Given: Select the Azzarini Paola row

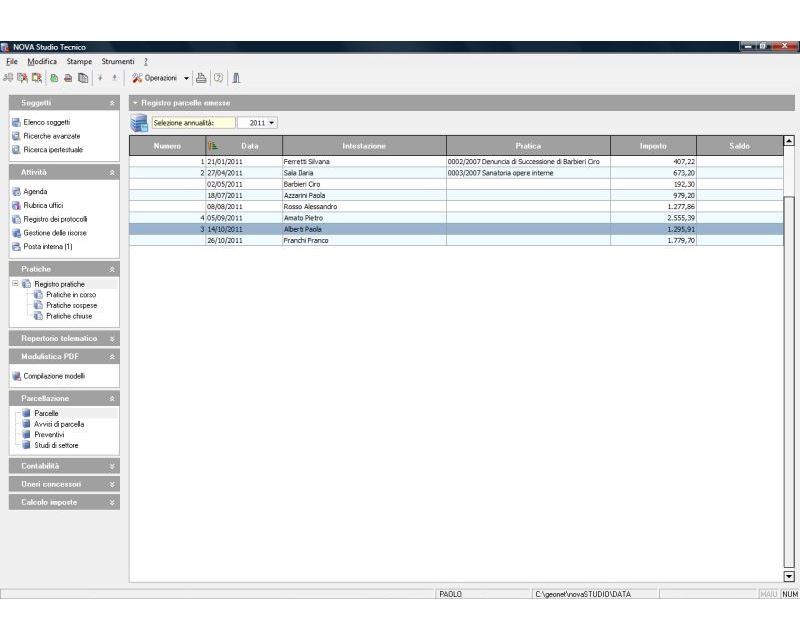Looking at the screenshot, I should (456, 195).
